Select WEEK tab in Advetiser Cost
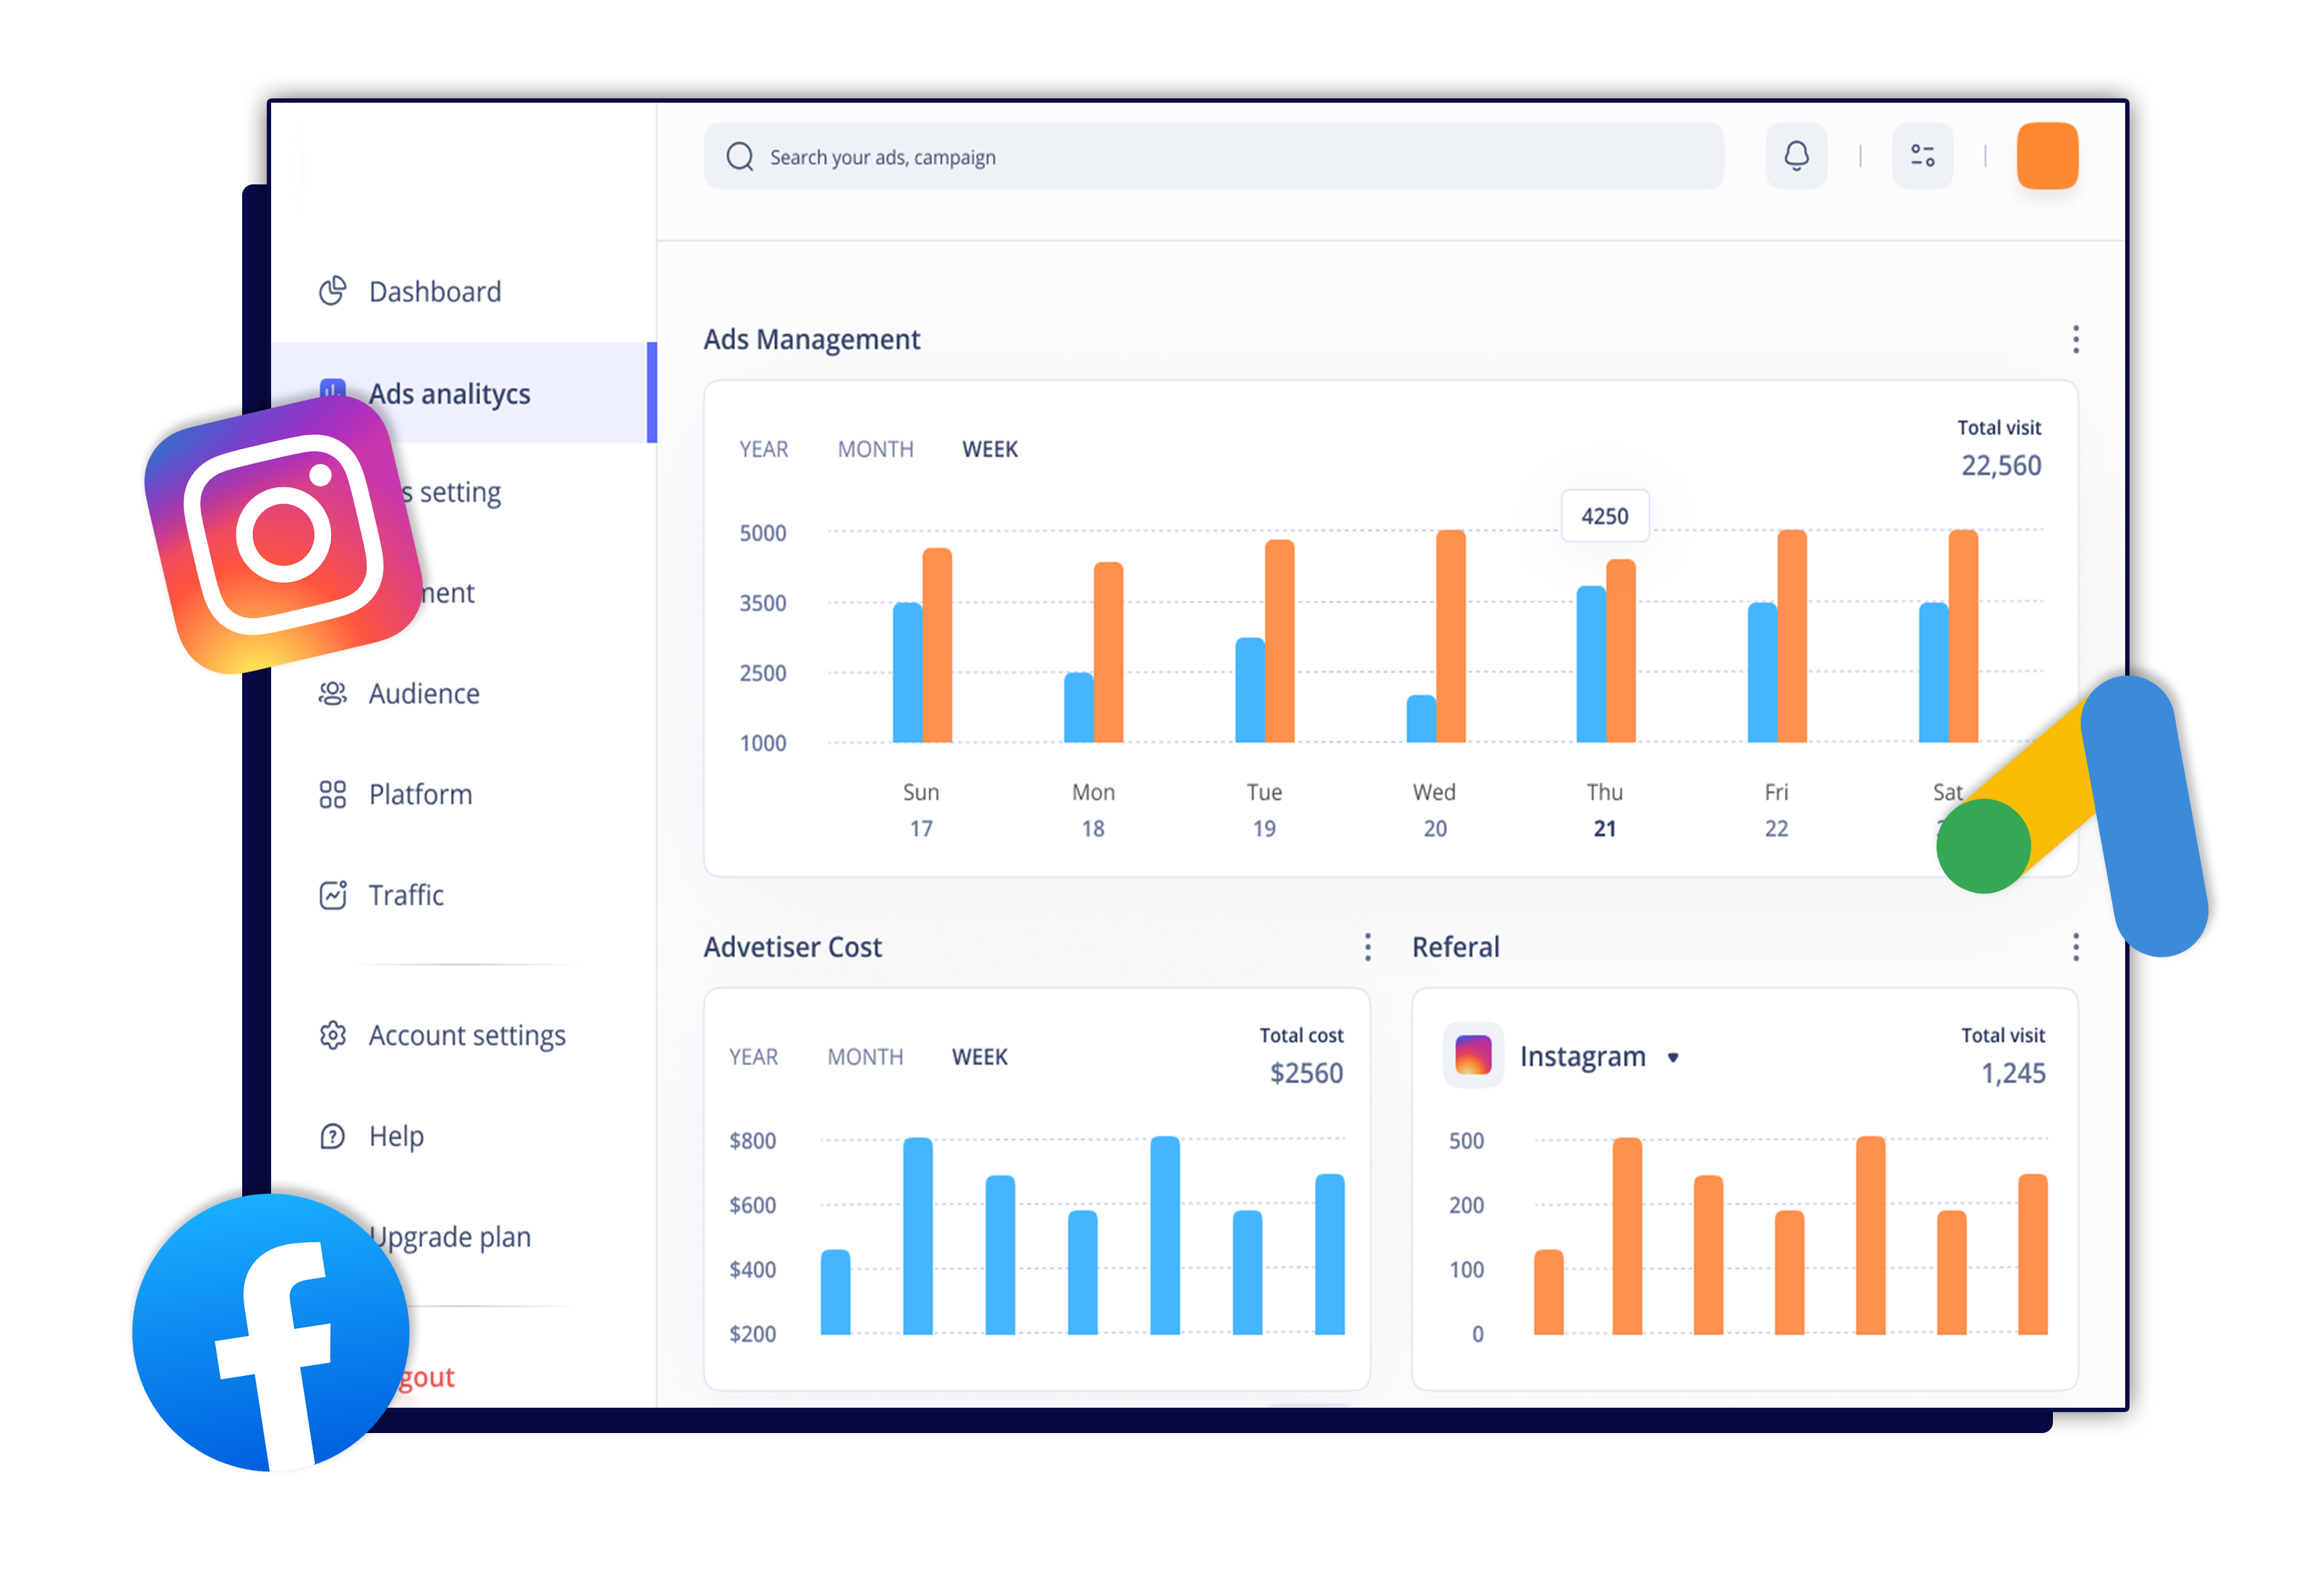2324x1582 pixels. point(980,1057)
